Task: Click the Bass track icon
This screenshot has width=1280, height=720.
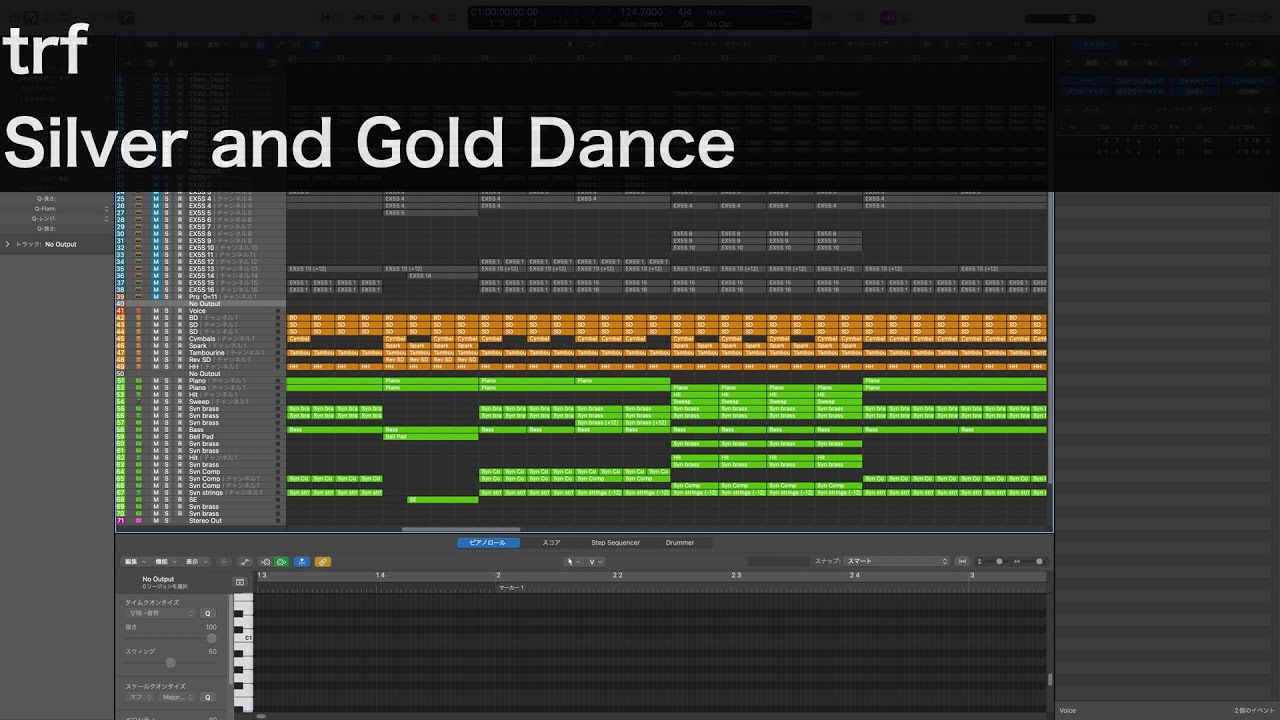Action: pyautogui.click(x=138, y=430)
